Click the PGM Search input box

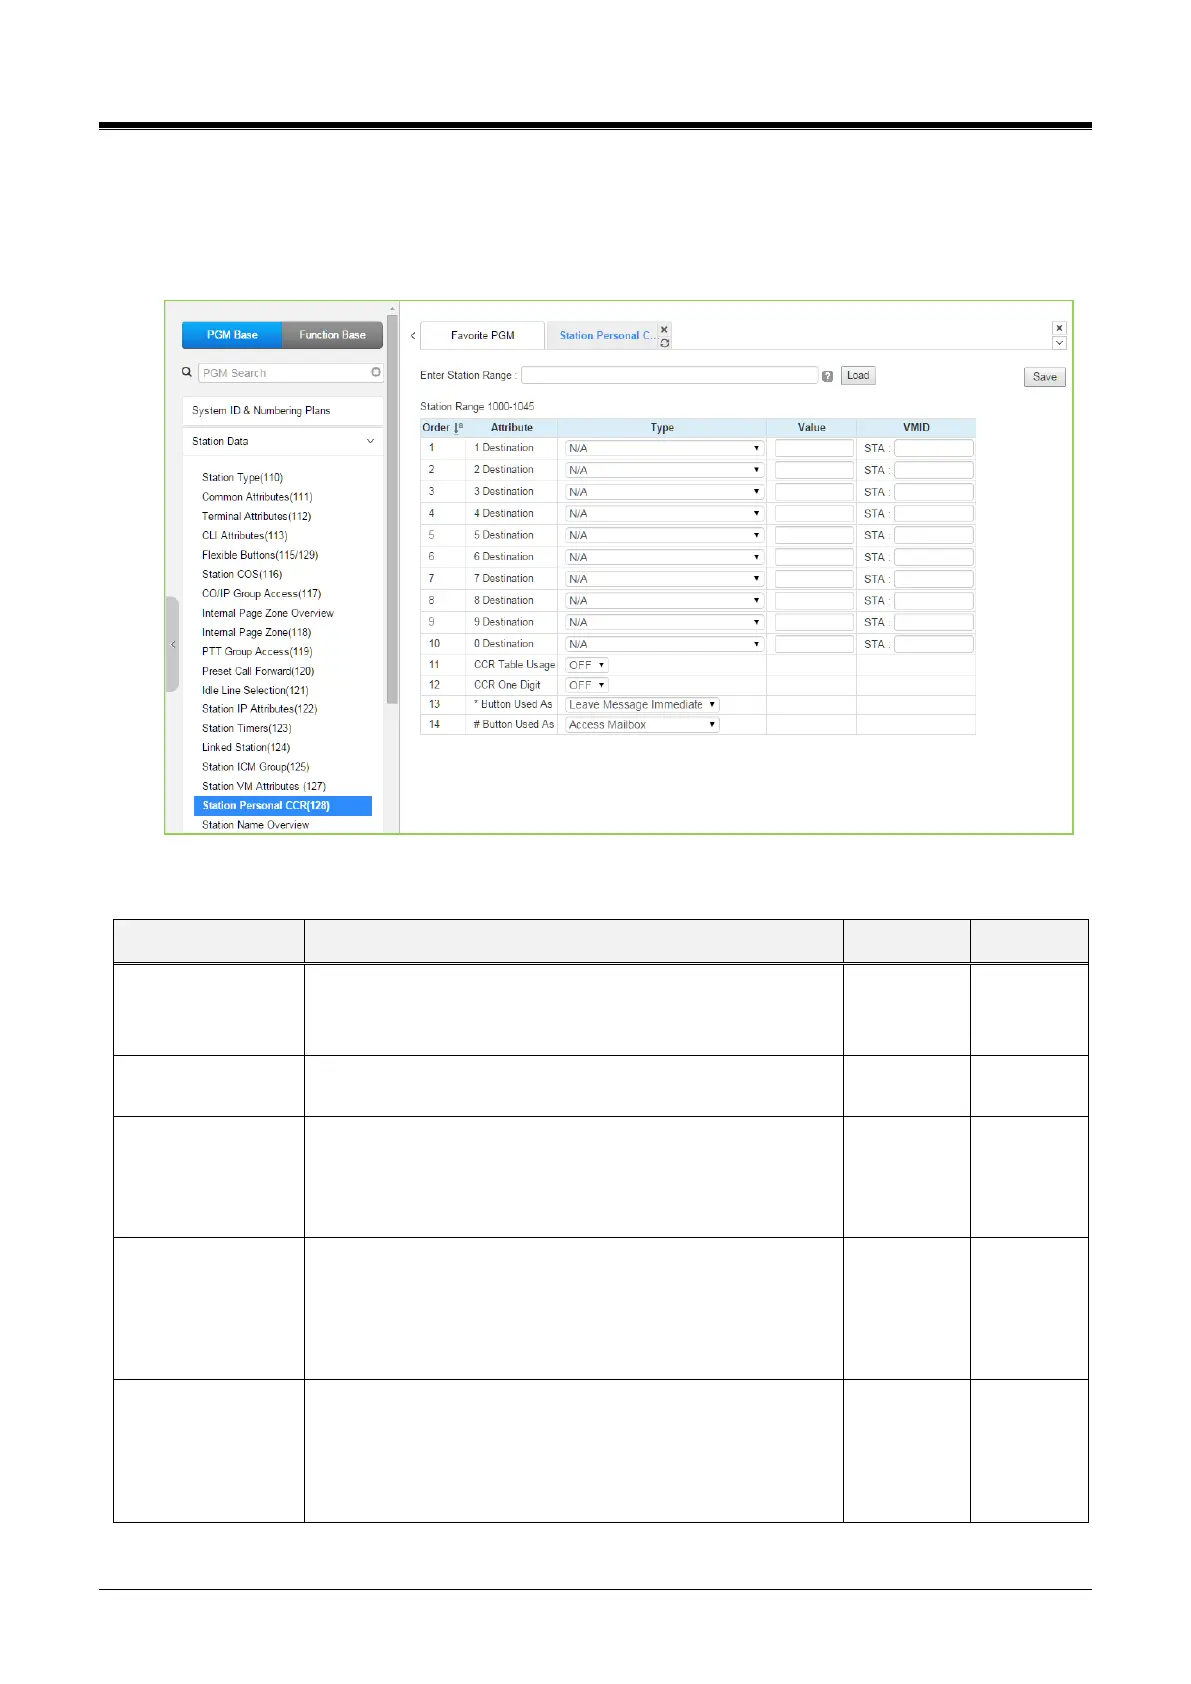[x=290, y=373]
